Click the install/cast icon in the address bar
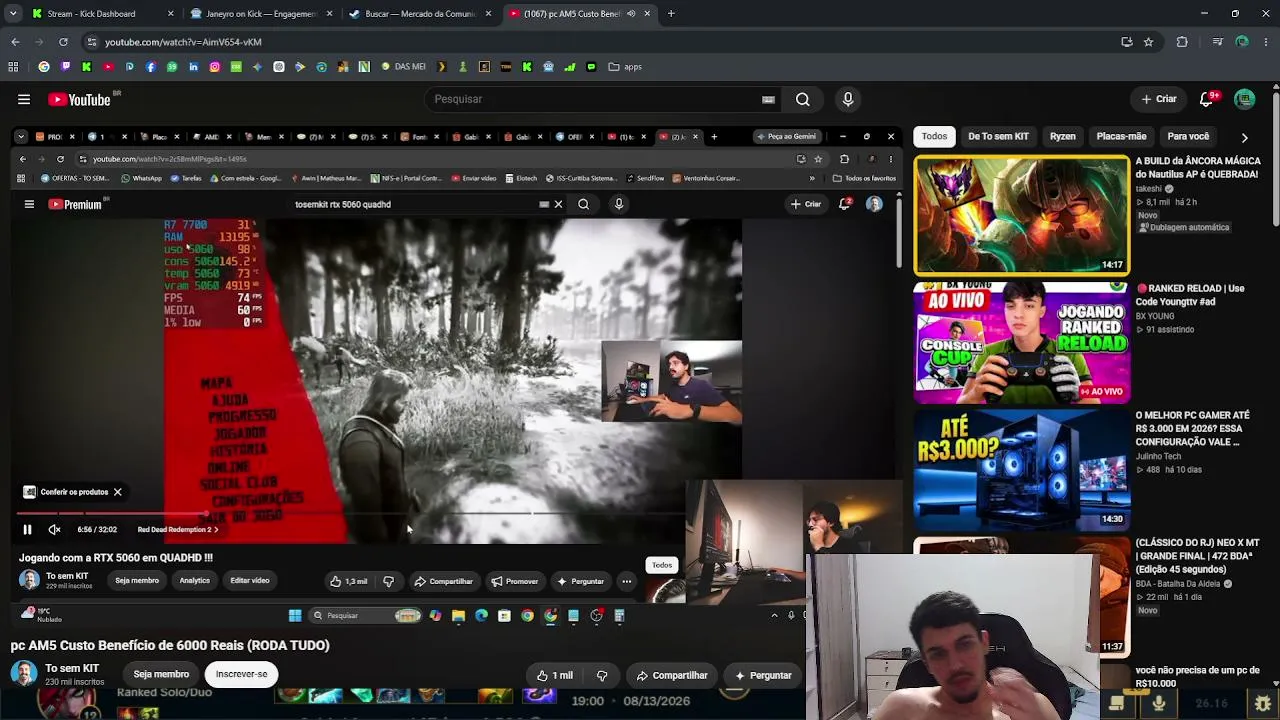 click(1127, 42)
